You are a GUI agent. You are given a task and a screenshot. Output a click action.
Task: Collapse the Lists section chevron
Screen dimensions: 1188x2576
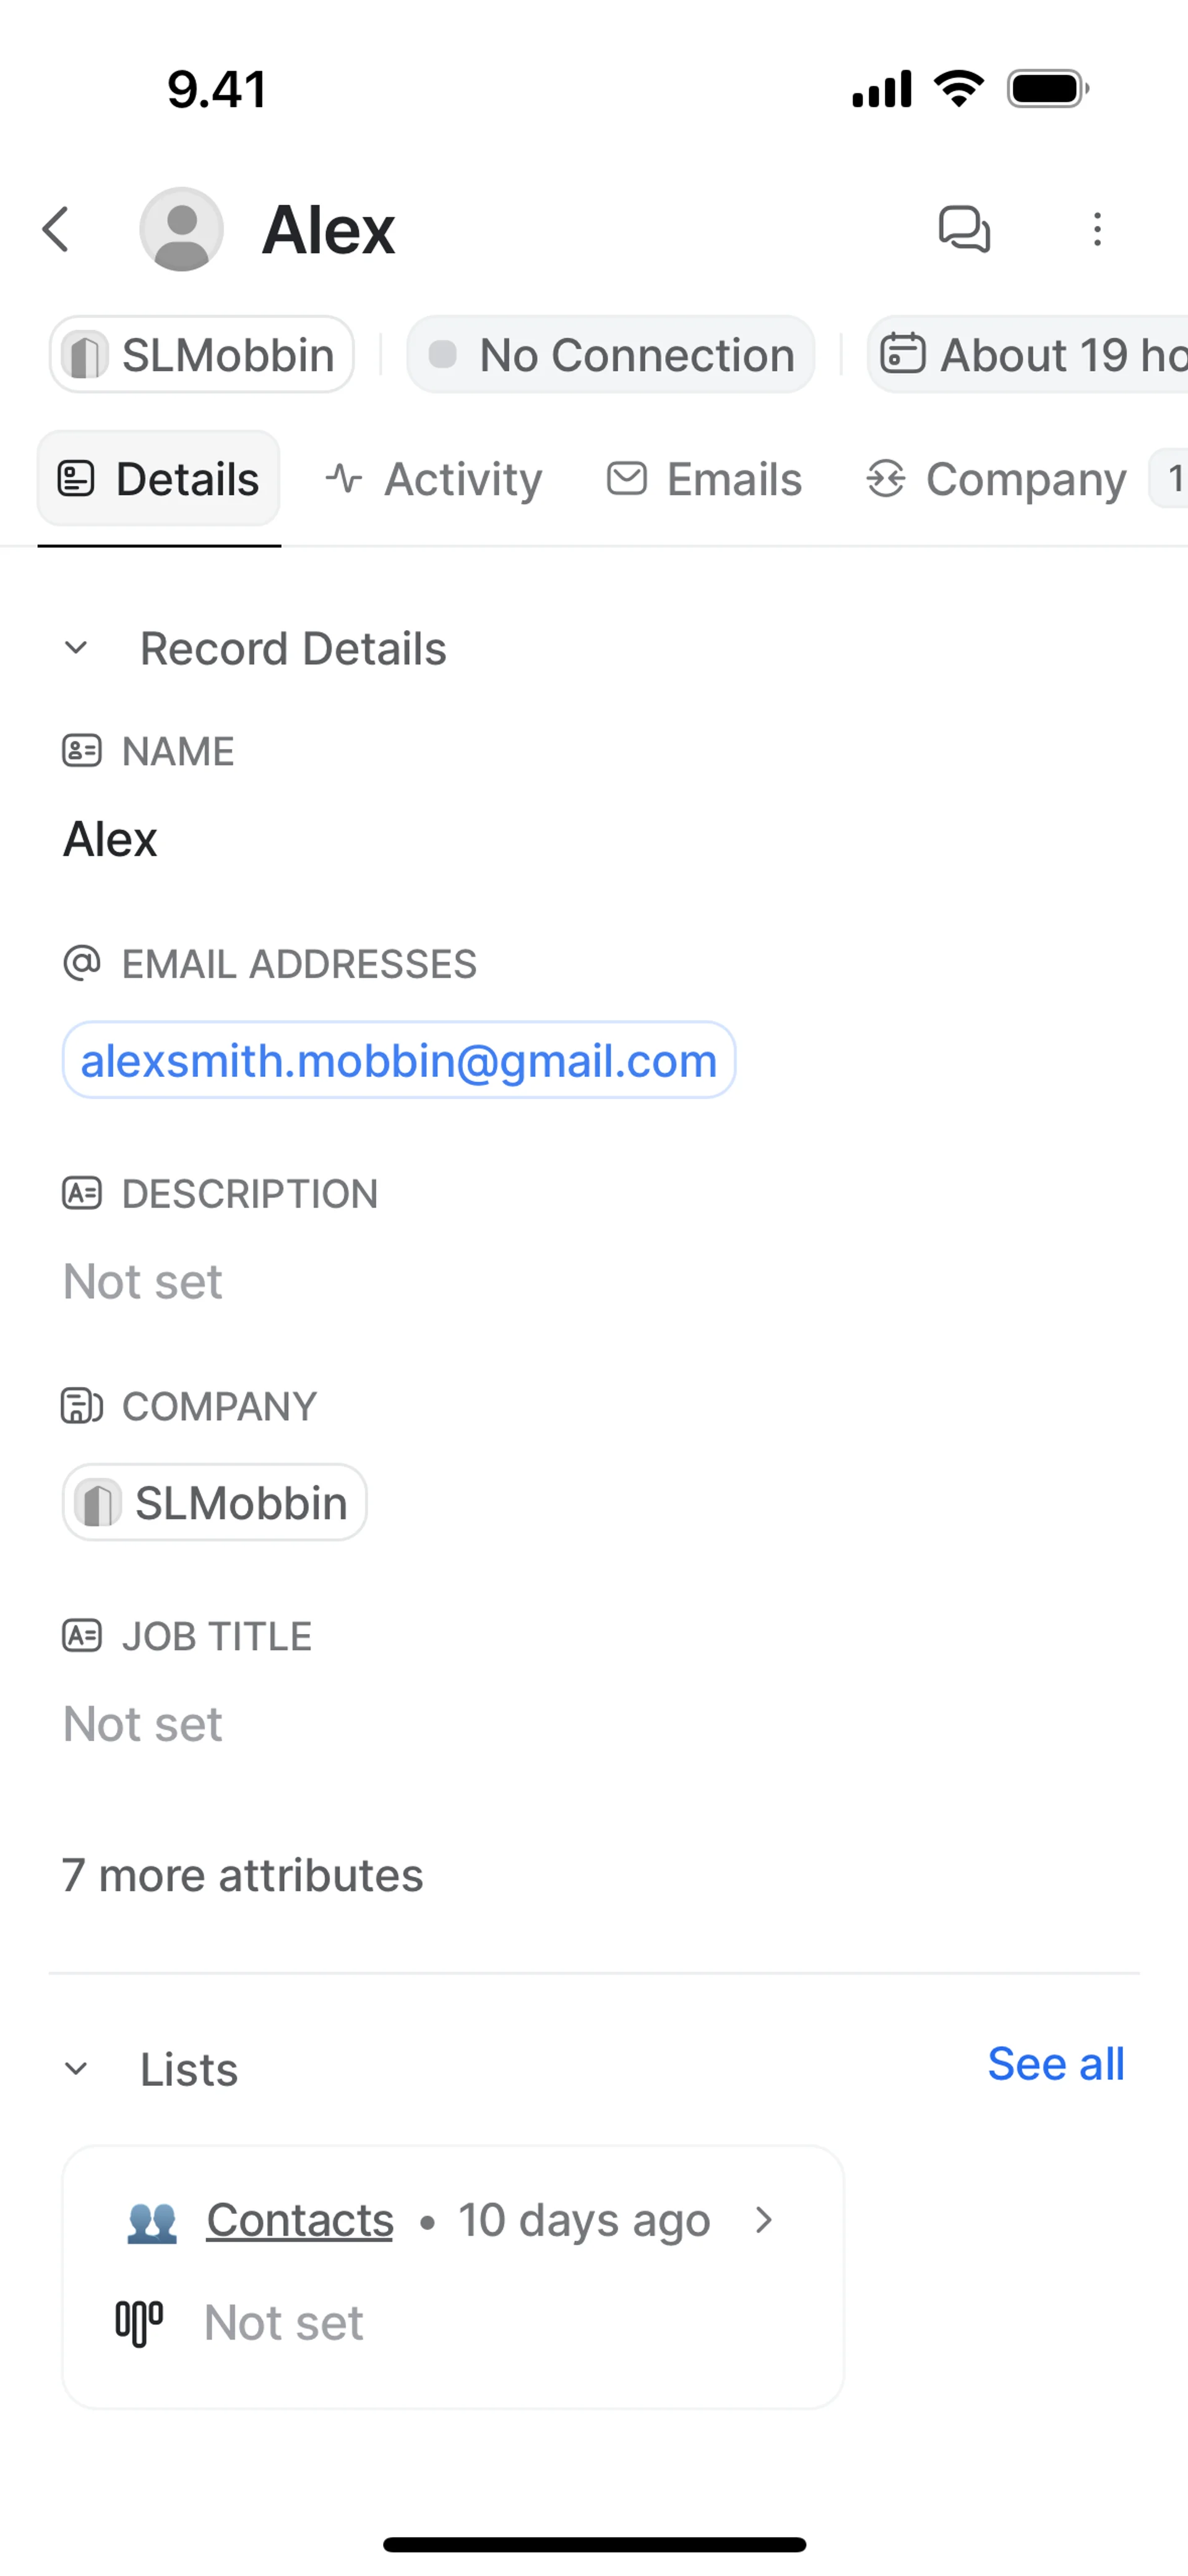[76, 2069]
